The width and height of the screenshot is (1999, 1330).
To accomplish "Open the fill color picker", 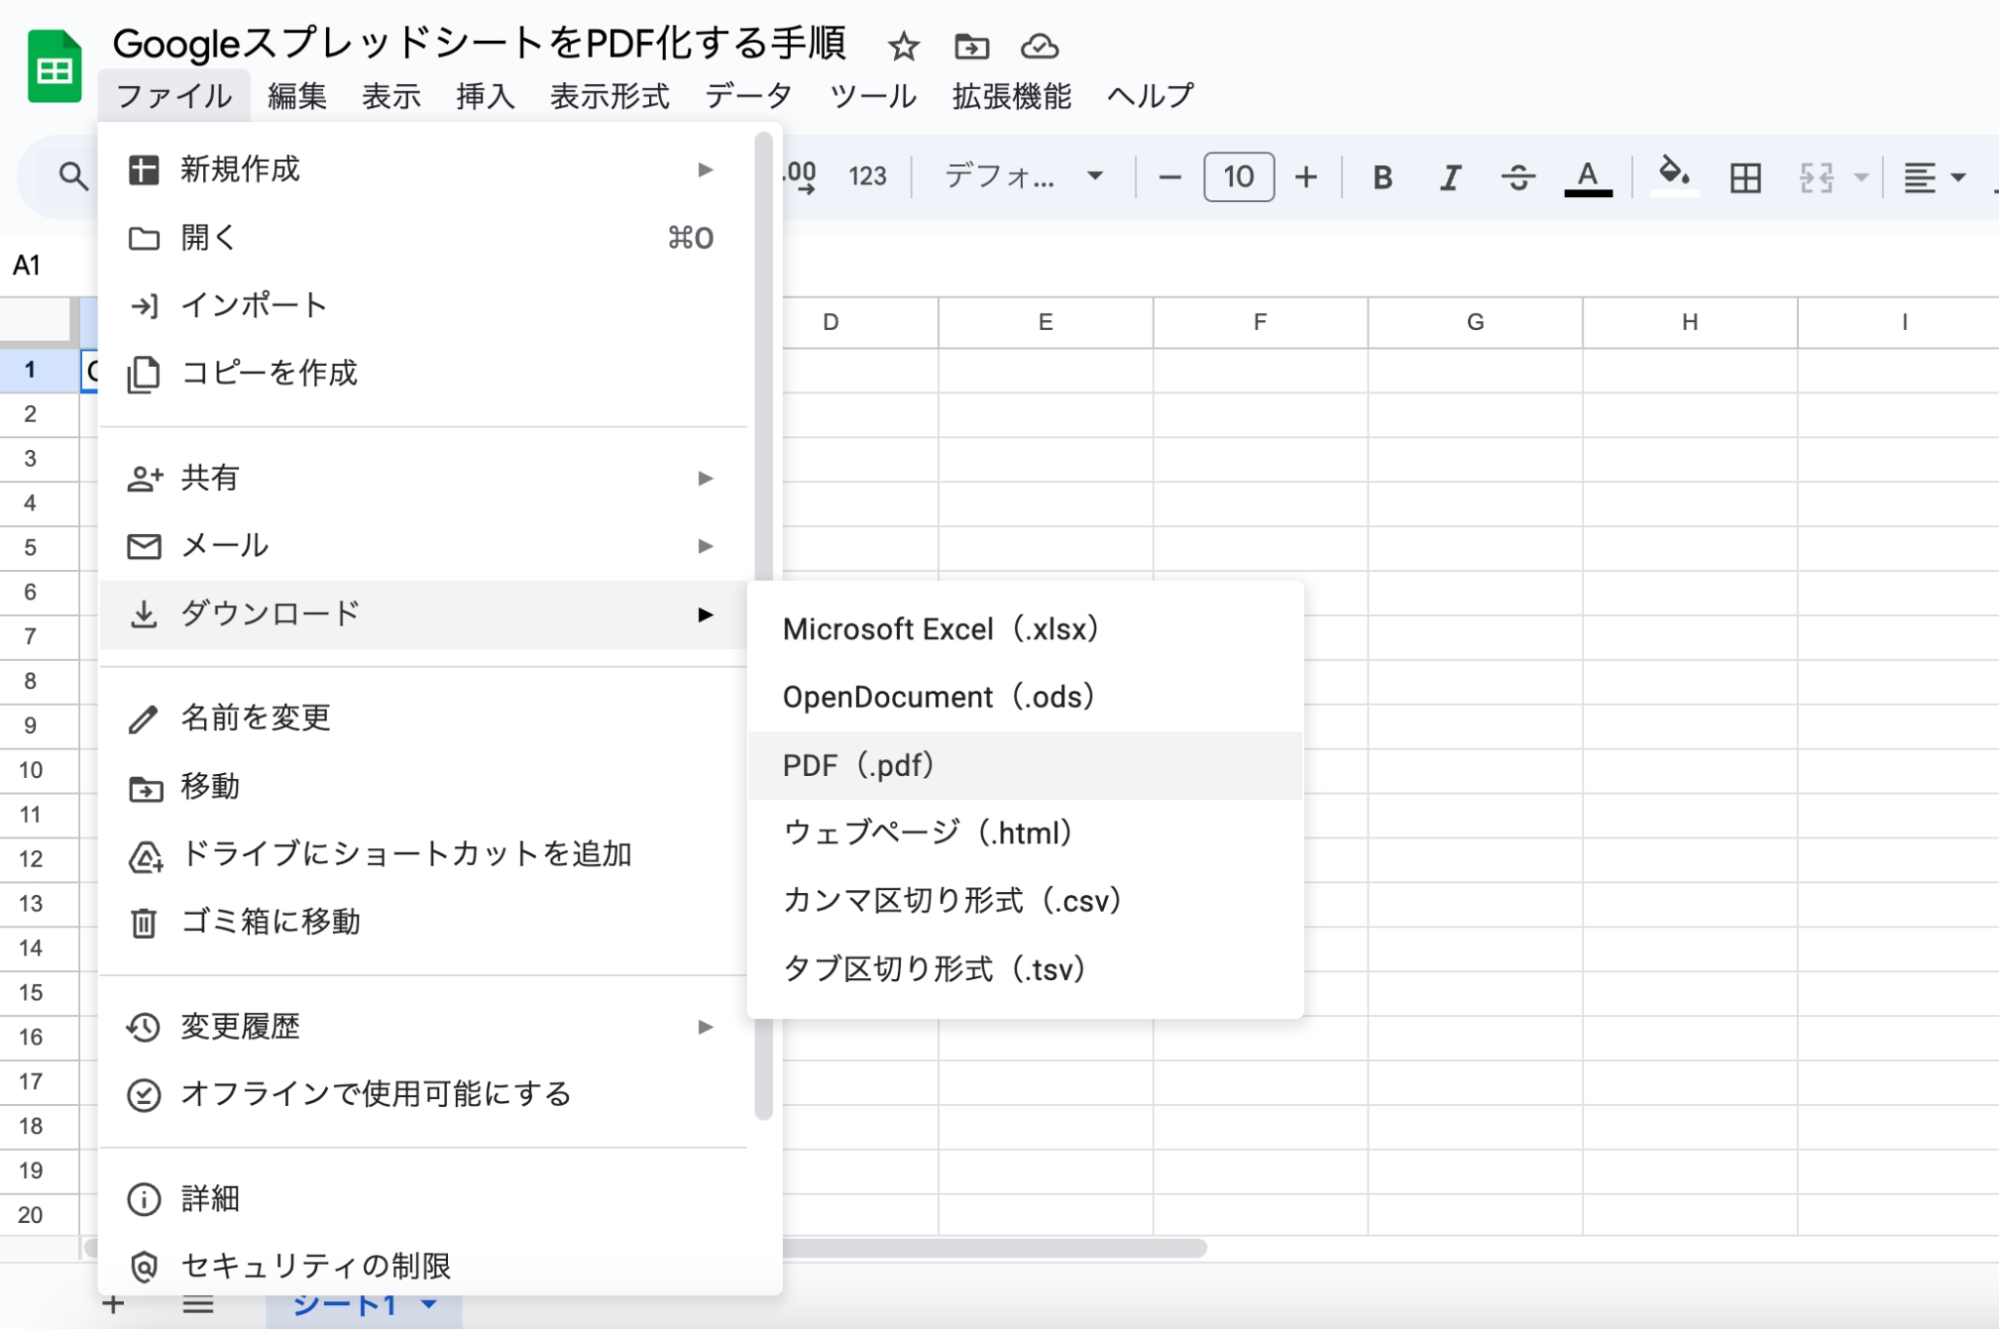I will [1675, 177].
